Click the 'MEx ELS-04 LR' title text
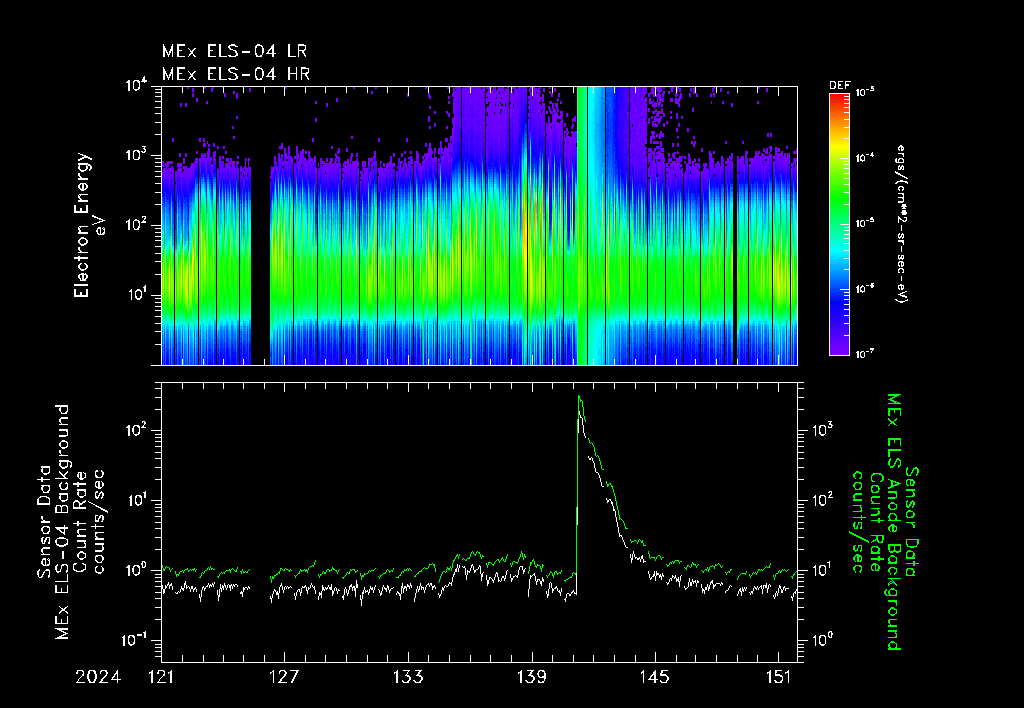This screenshot has height=708, width=1024. pos(234,51)
